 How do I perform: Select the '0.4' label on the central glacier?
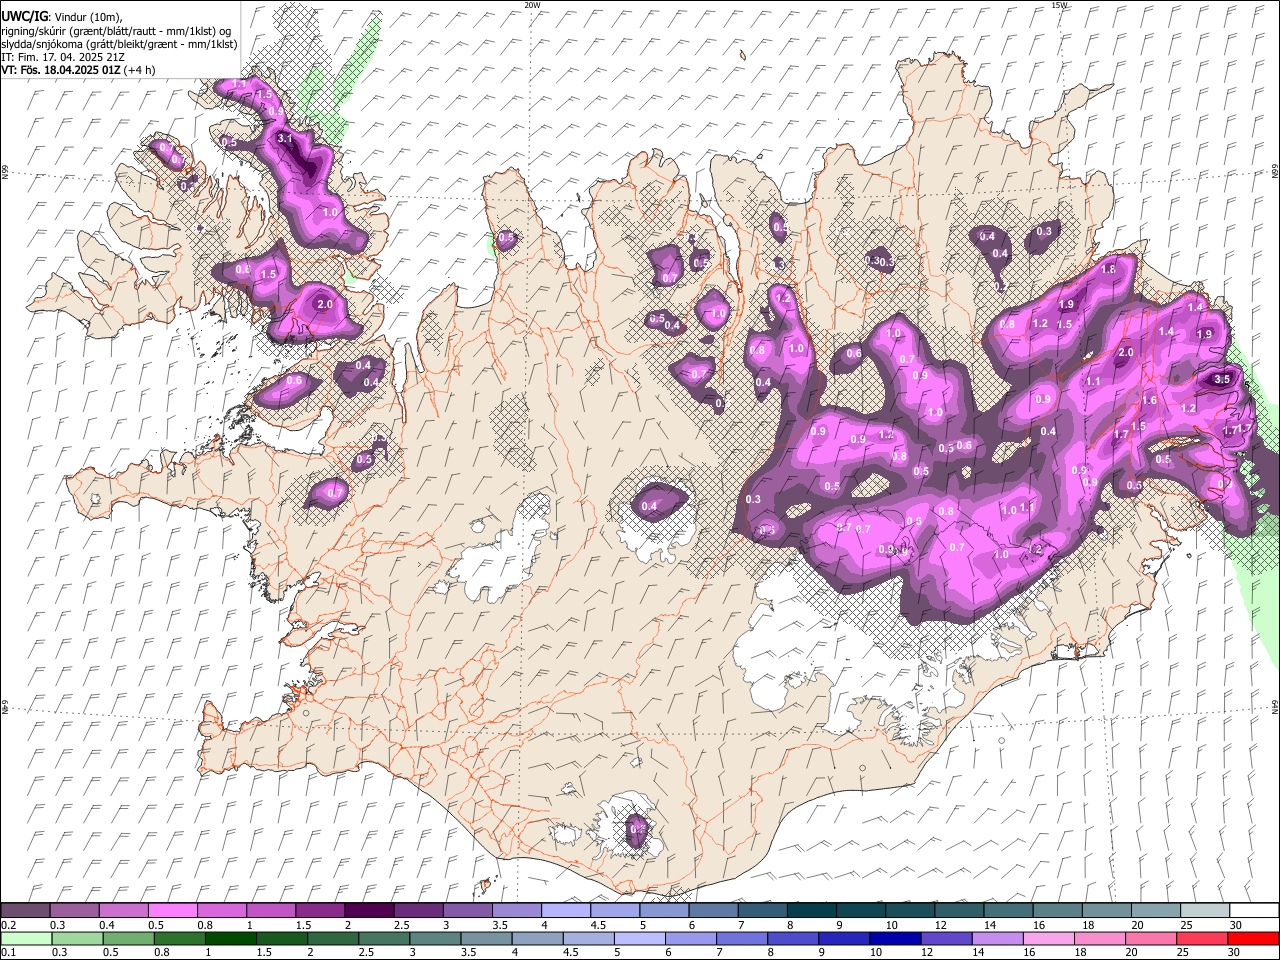click(649, 506)
